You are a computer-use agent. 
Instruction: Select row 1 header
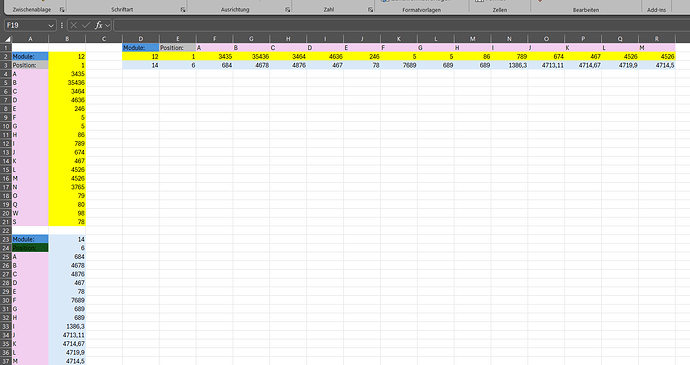[6, 48]
